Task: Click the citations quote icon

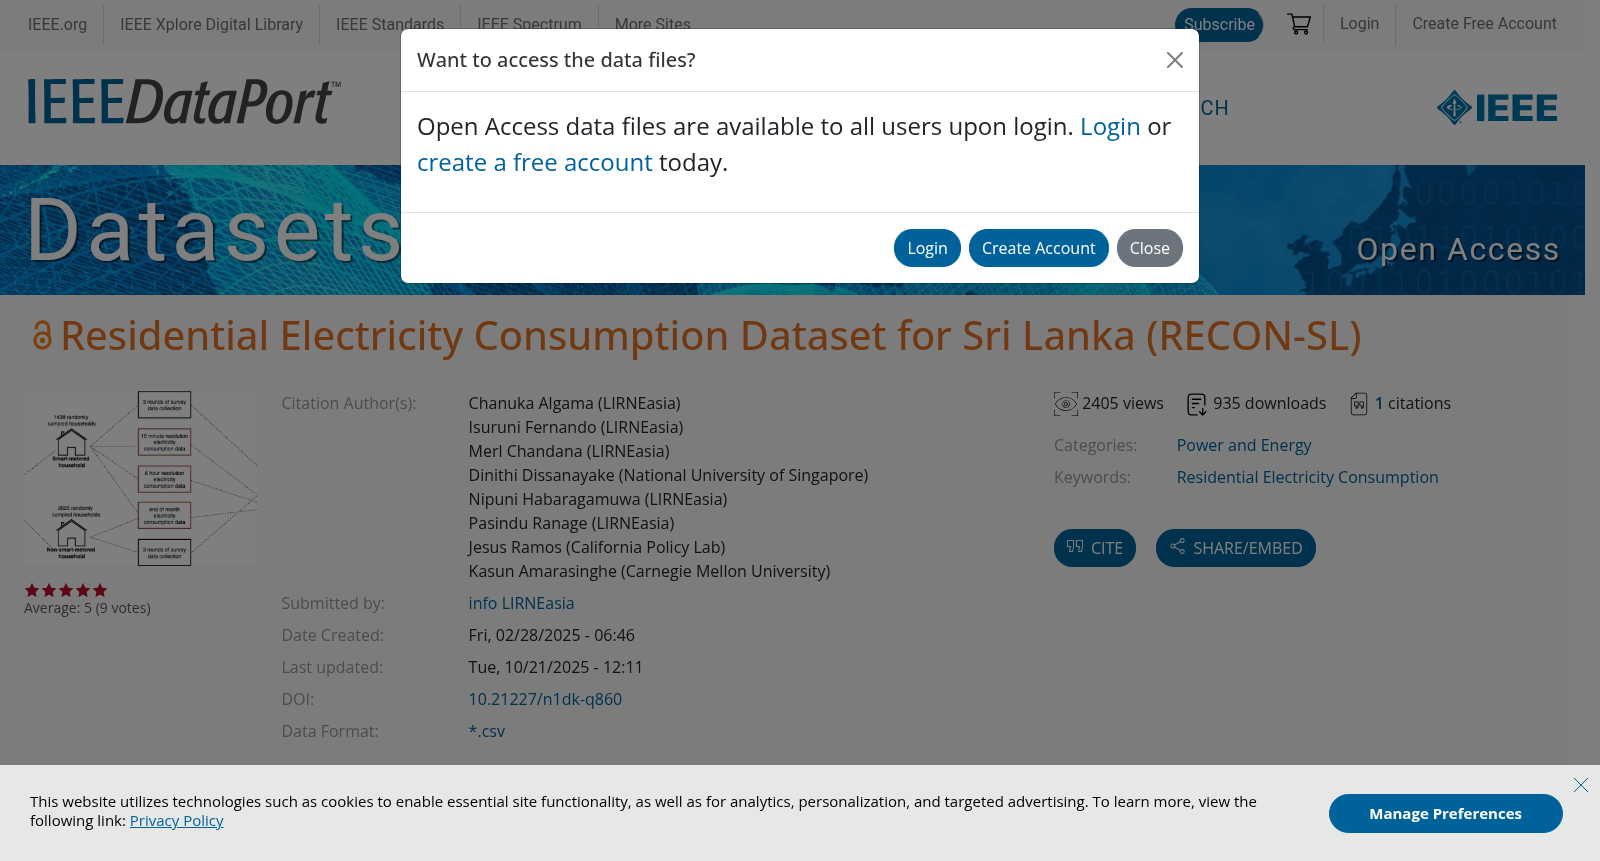Action: [1359, 404]
